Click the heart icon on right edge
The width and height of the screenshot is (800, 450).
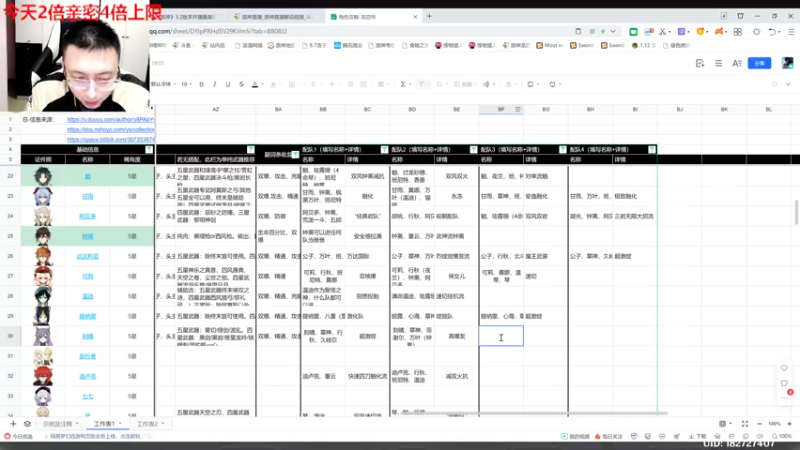click(784, 368)
